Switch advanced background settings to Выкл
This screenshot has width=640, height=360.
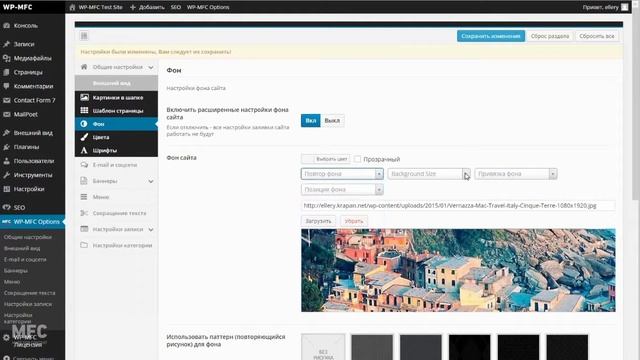click(x=332, y=120)
